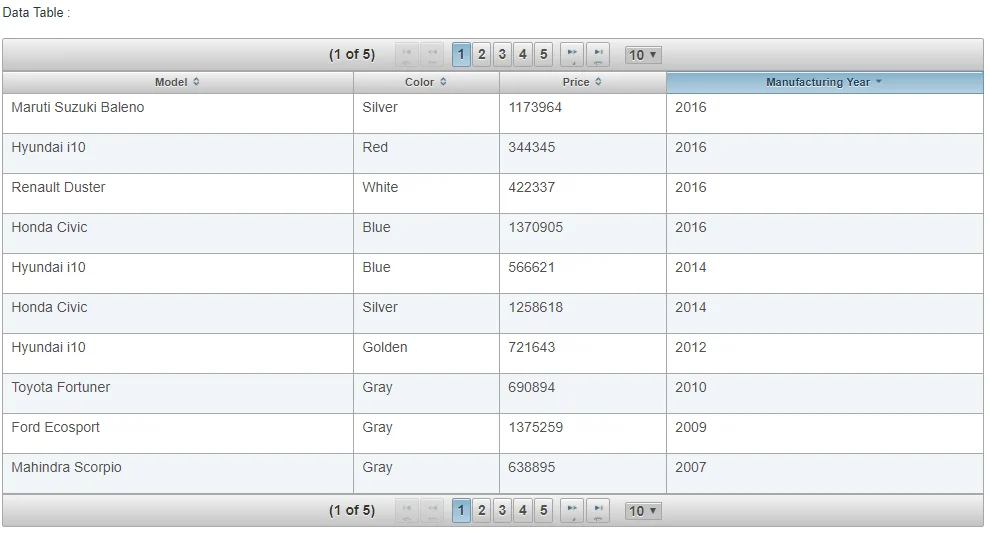Select page 1 in bottom paginator
Image resolution: width=990 pixels, height=533 pixels.
[x=461, y=510]
